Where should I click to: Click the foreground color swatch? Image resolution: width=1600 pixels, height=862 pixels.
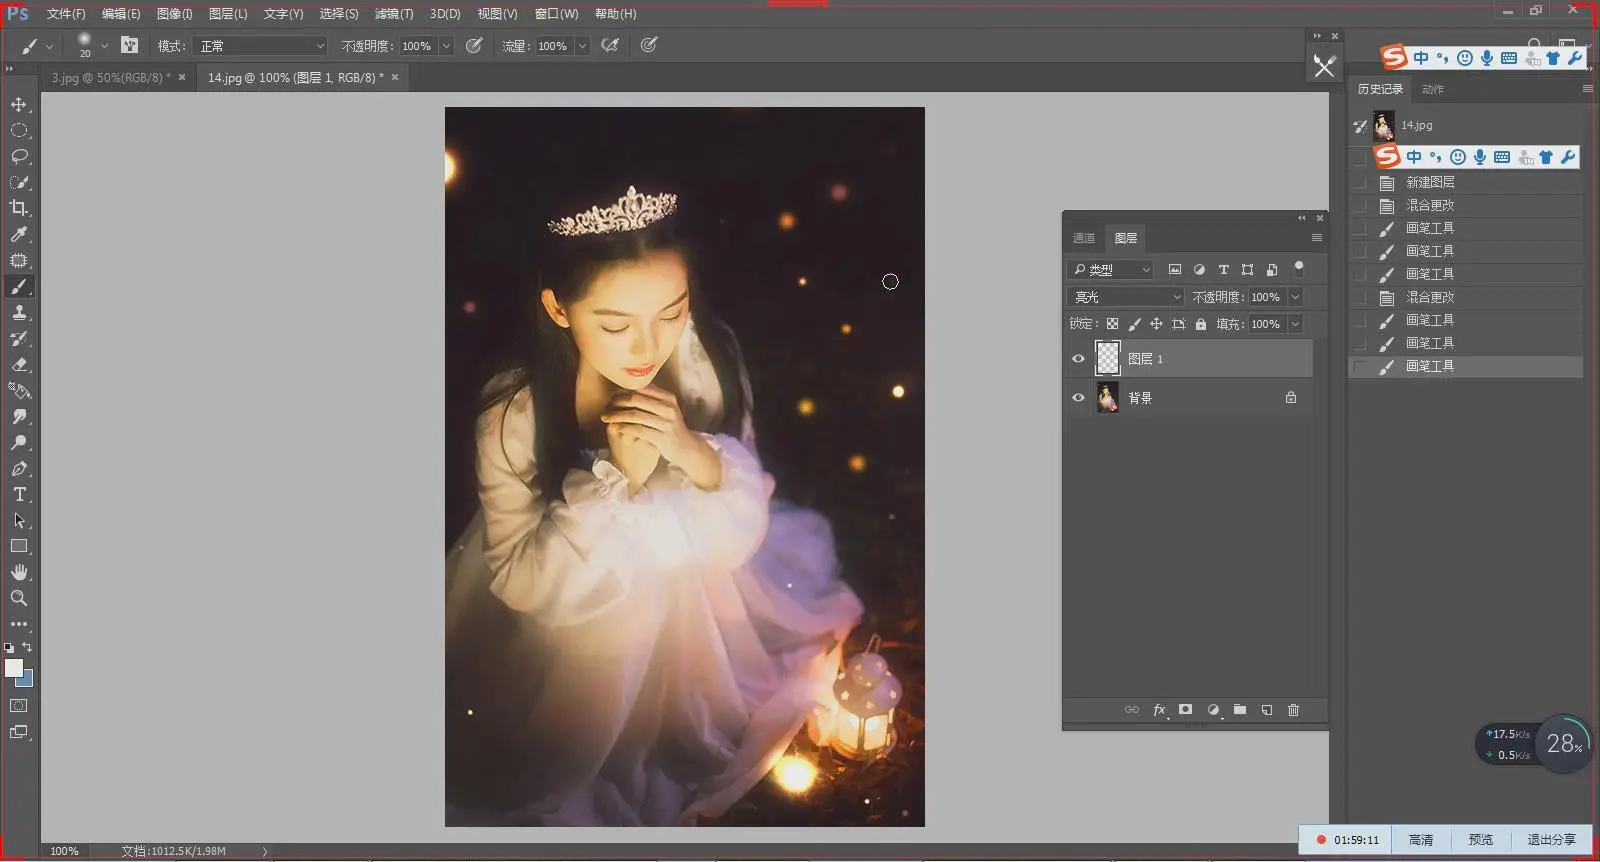pos(14,668)
